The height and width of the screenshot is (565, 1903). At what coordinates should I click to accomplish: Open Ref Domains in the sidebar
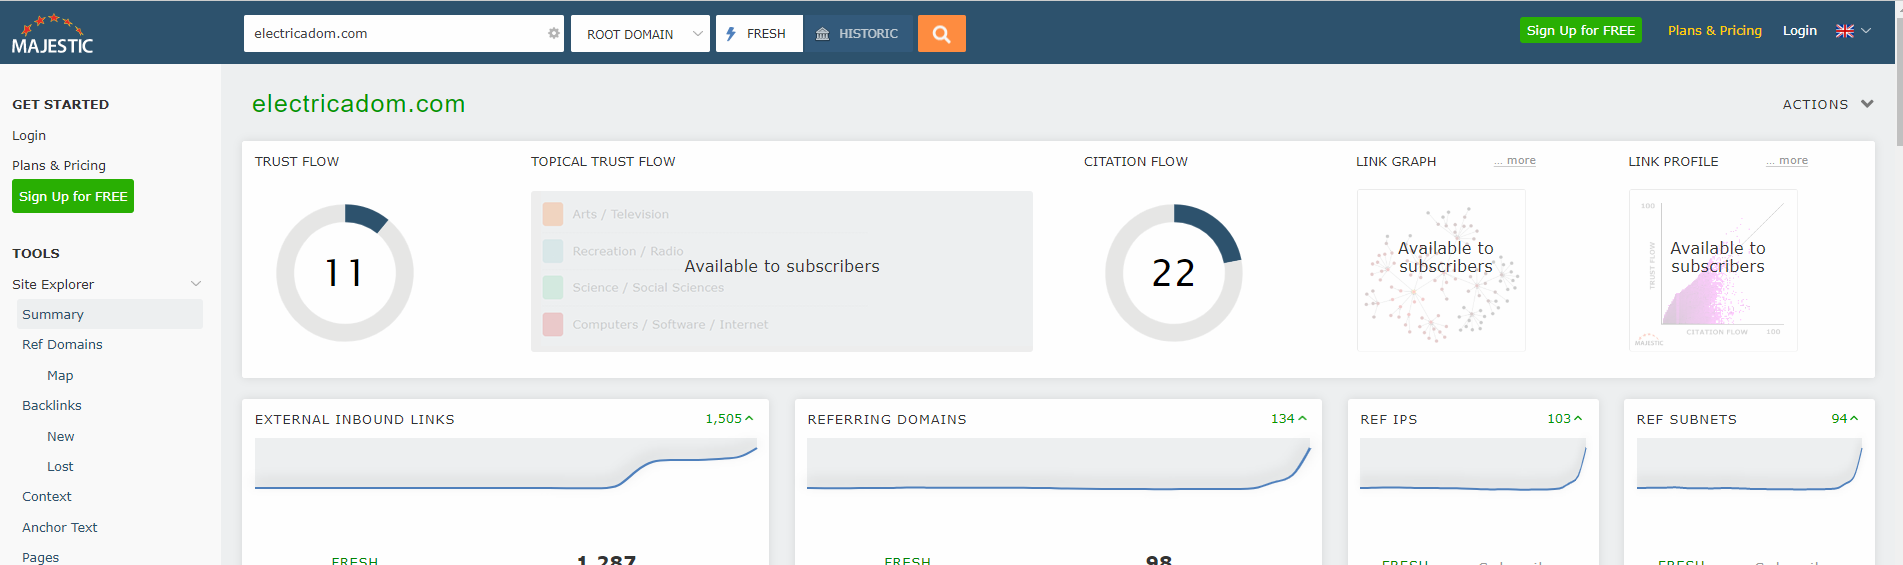pos(62,344)
